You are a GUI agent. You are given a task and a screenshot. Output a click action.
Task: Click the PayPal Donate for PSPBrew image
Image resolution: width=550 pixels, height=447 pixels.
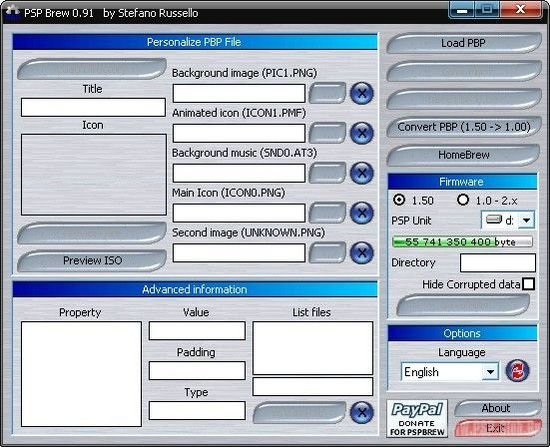coord(417,419)
